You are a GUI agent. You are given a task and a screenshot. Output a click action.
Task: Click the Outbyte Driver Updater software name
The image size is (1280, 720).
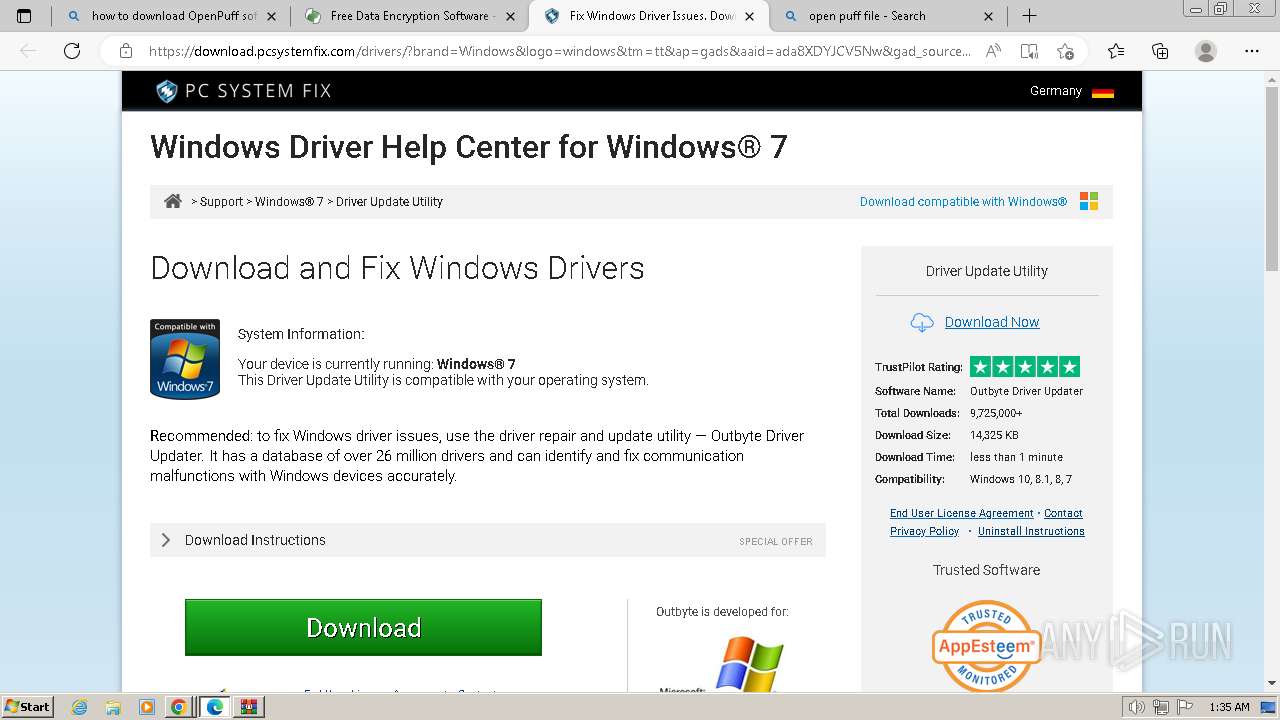click(1026, 391)
